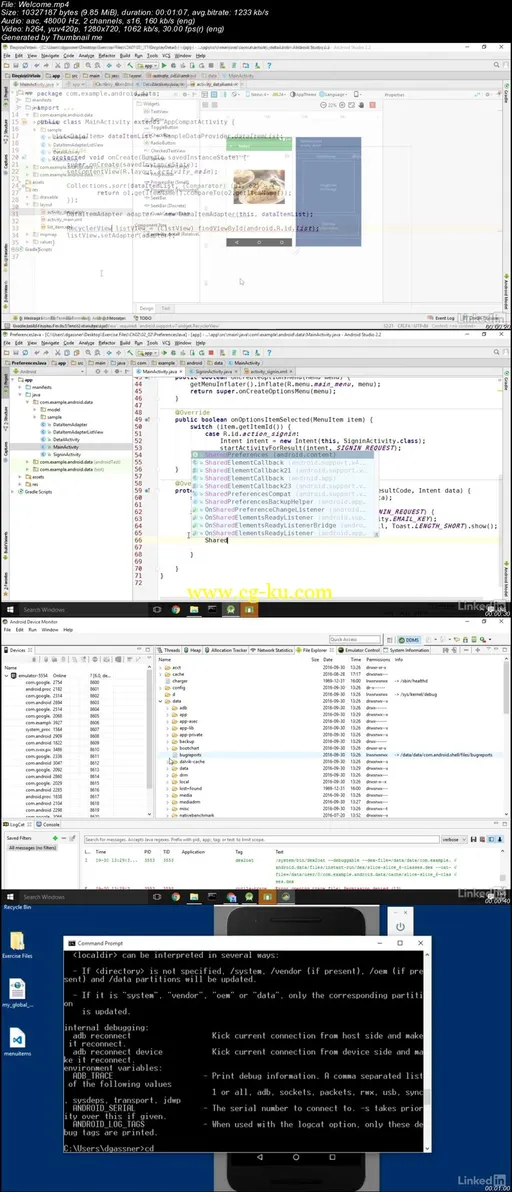512x1192 pixels.
Task: Select system_proc process in Devices list
Action: 37,729
